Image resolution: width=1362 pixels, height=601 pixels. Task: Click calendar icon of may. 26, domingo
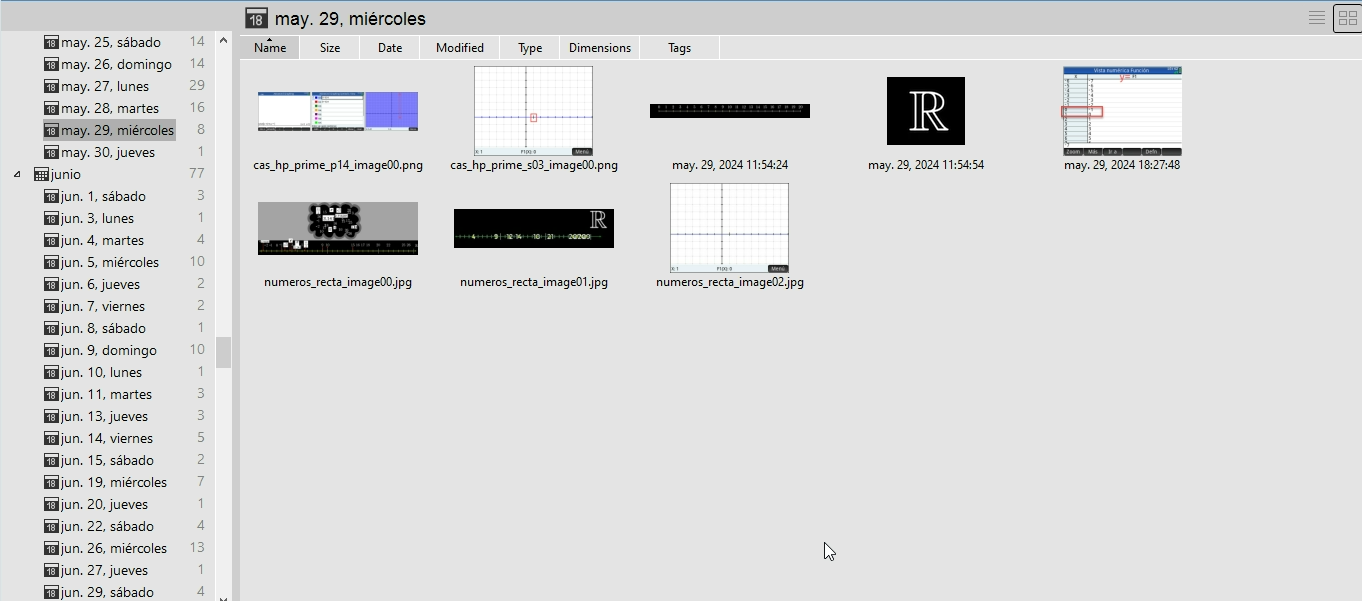coord(52,64)
